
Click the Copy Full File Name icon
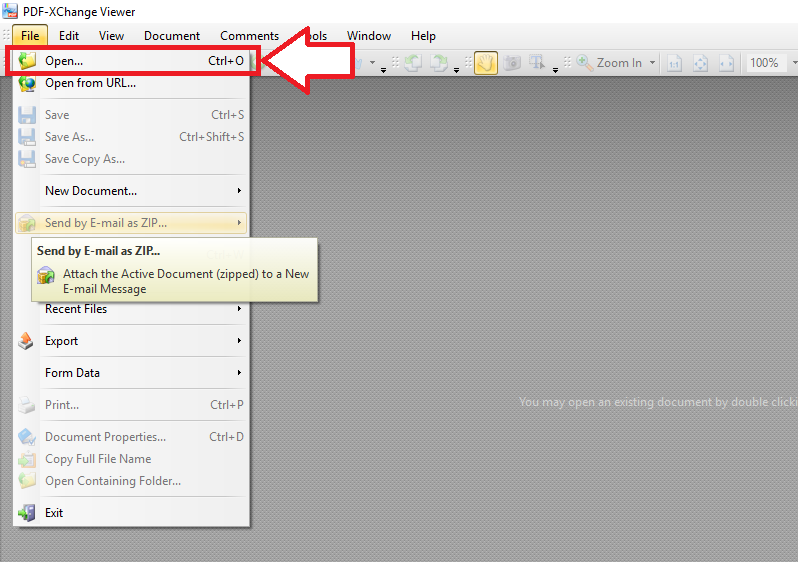[27, 459]
